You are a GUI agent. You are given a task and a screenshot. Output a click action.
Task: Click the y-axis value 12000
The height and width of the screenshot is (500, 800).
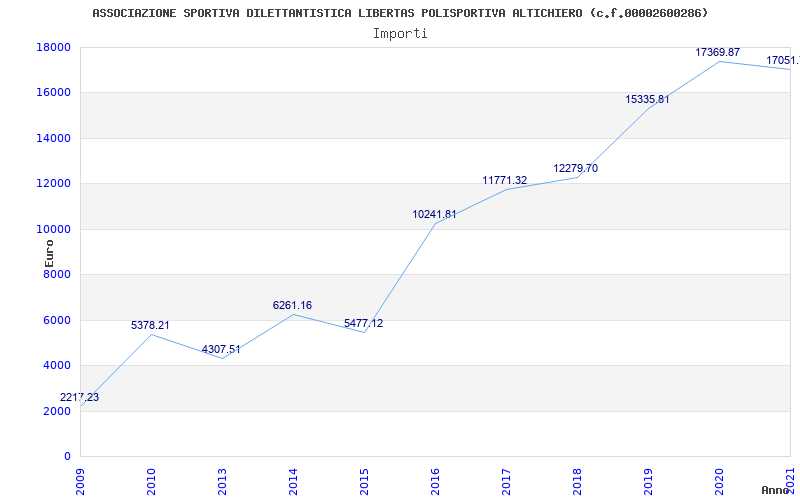[54, 184]
